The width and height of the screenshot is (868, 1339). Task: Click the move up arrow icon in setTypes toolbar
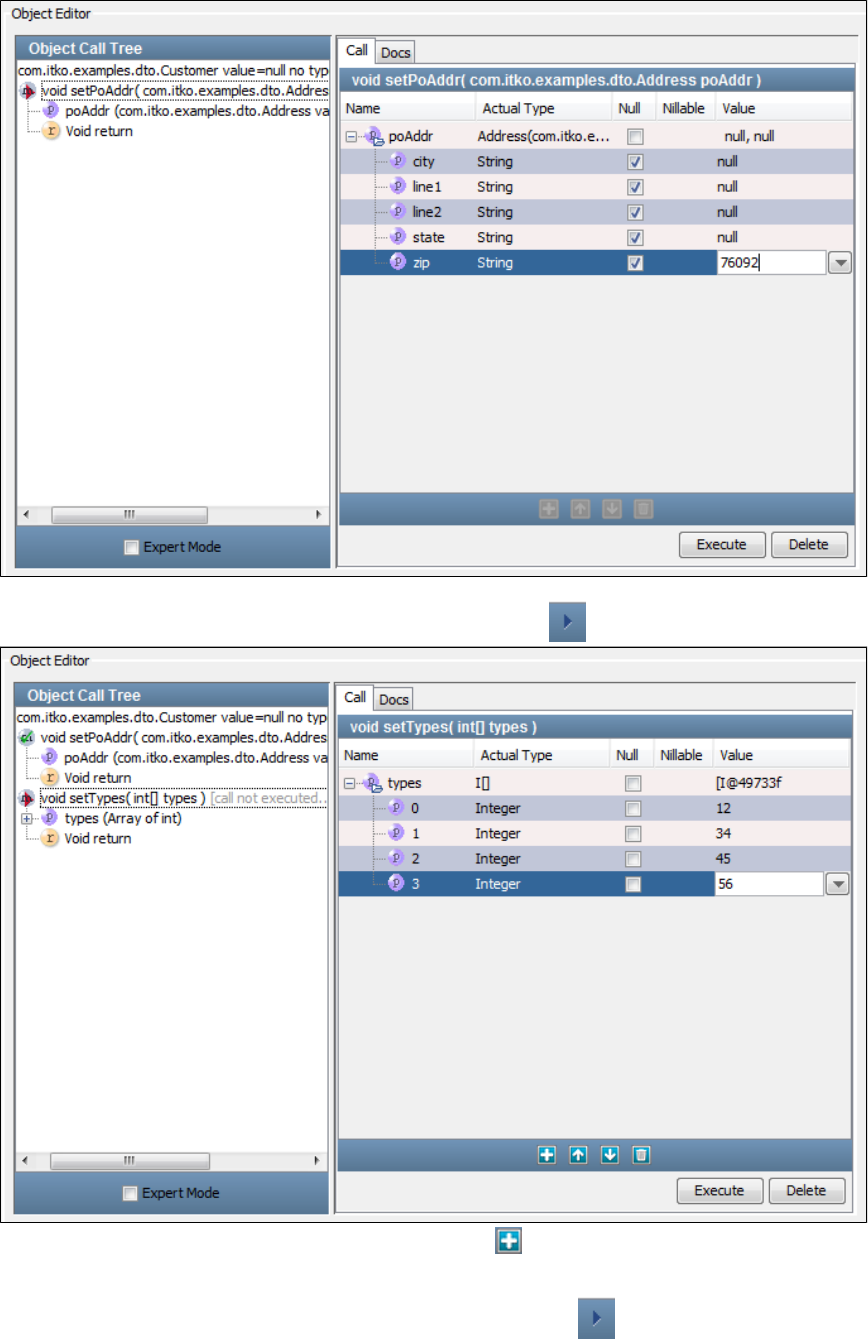[578, 1155]
